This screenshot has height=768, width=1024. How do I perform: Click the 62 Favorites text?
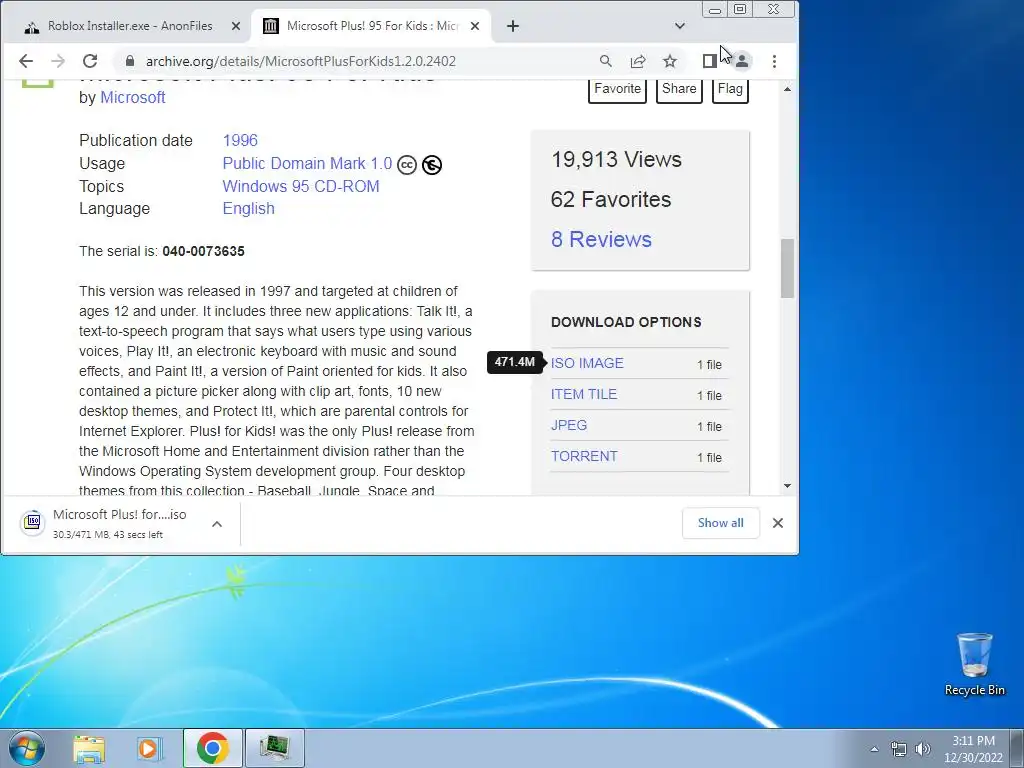coord(611,199)
